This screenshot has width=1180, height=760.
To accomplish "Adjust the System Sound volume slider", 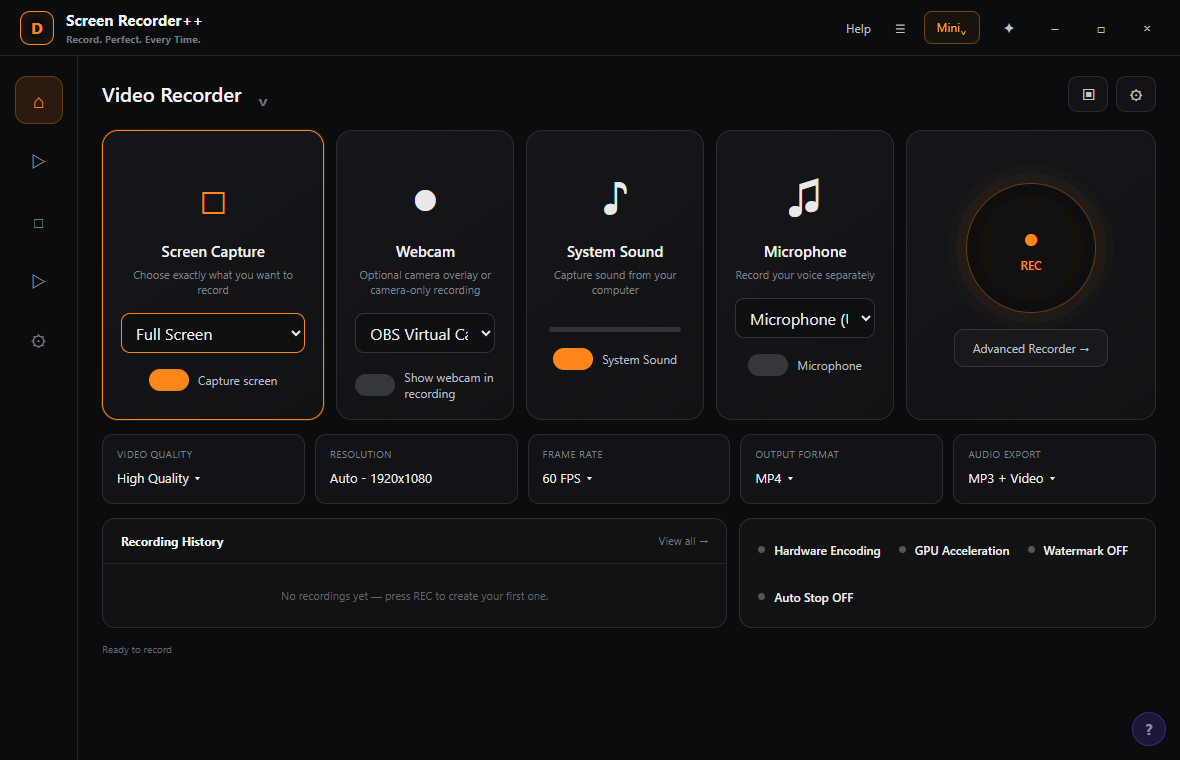I will [615, 329].
